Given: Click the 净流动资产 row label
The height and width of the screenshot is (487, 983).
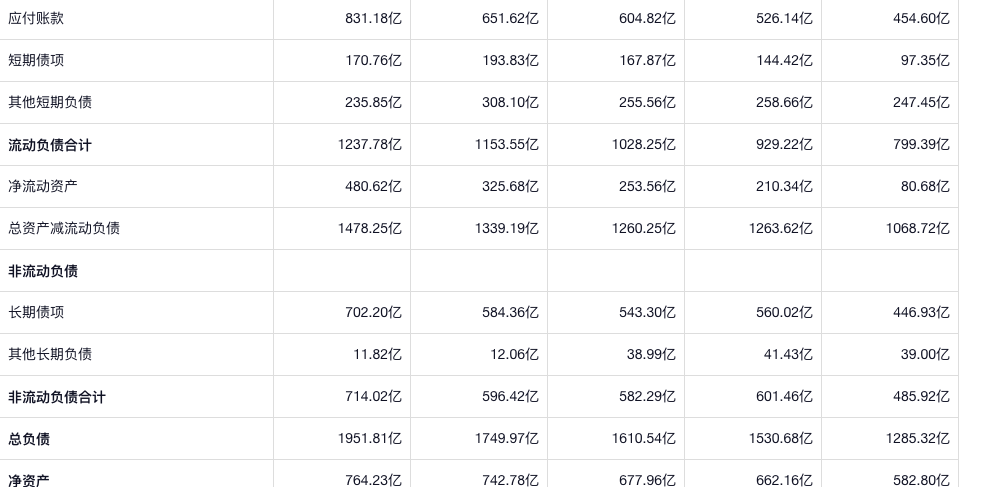Looking at the screenshot, I should 43,186.
